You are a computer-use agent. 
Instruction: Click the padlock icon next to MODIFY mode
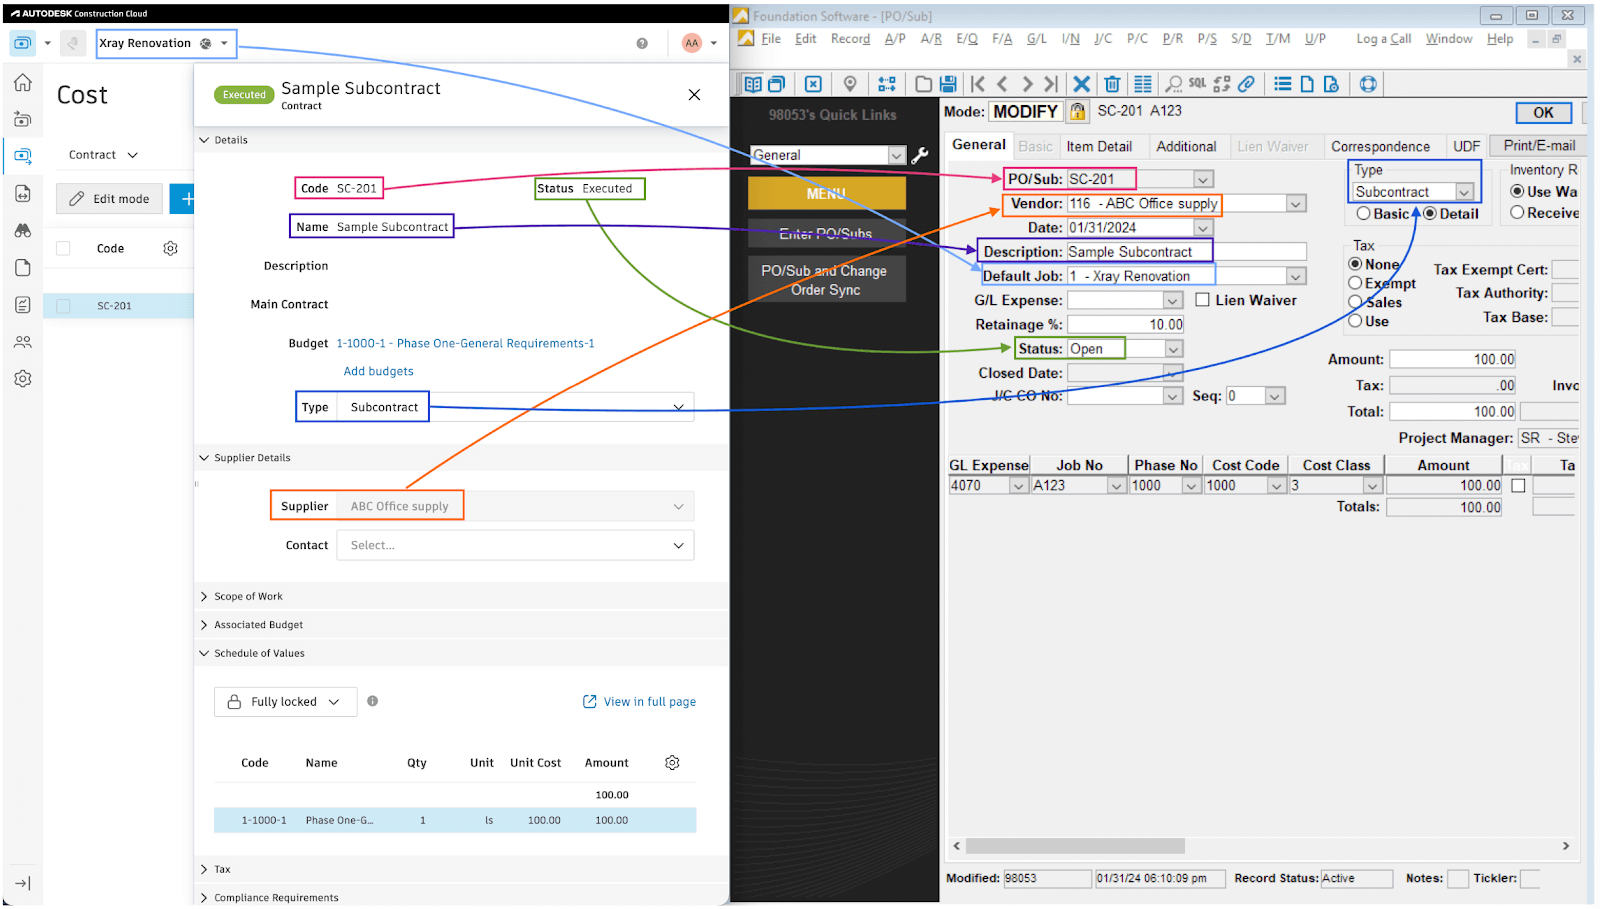click(1078, 111)
